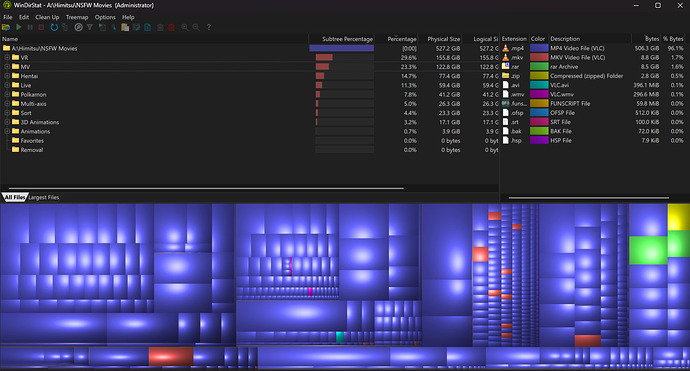The height and width of the screenshot is (371, 690).
Task: Click the zipped folder icon for .zip
Action: coord(506,76)
